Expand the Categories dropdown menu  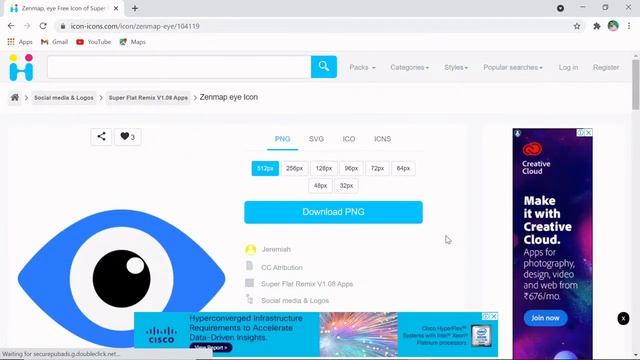409,67
